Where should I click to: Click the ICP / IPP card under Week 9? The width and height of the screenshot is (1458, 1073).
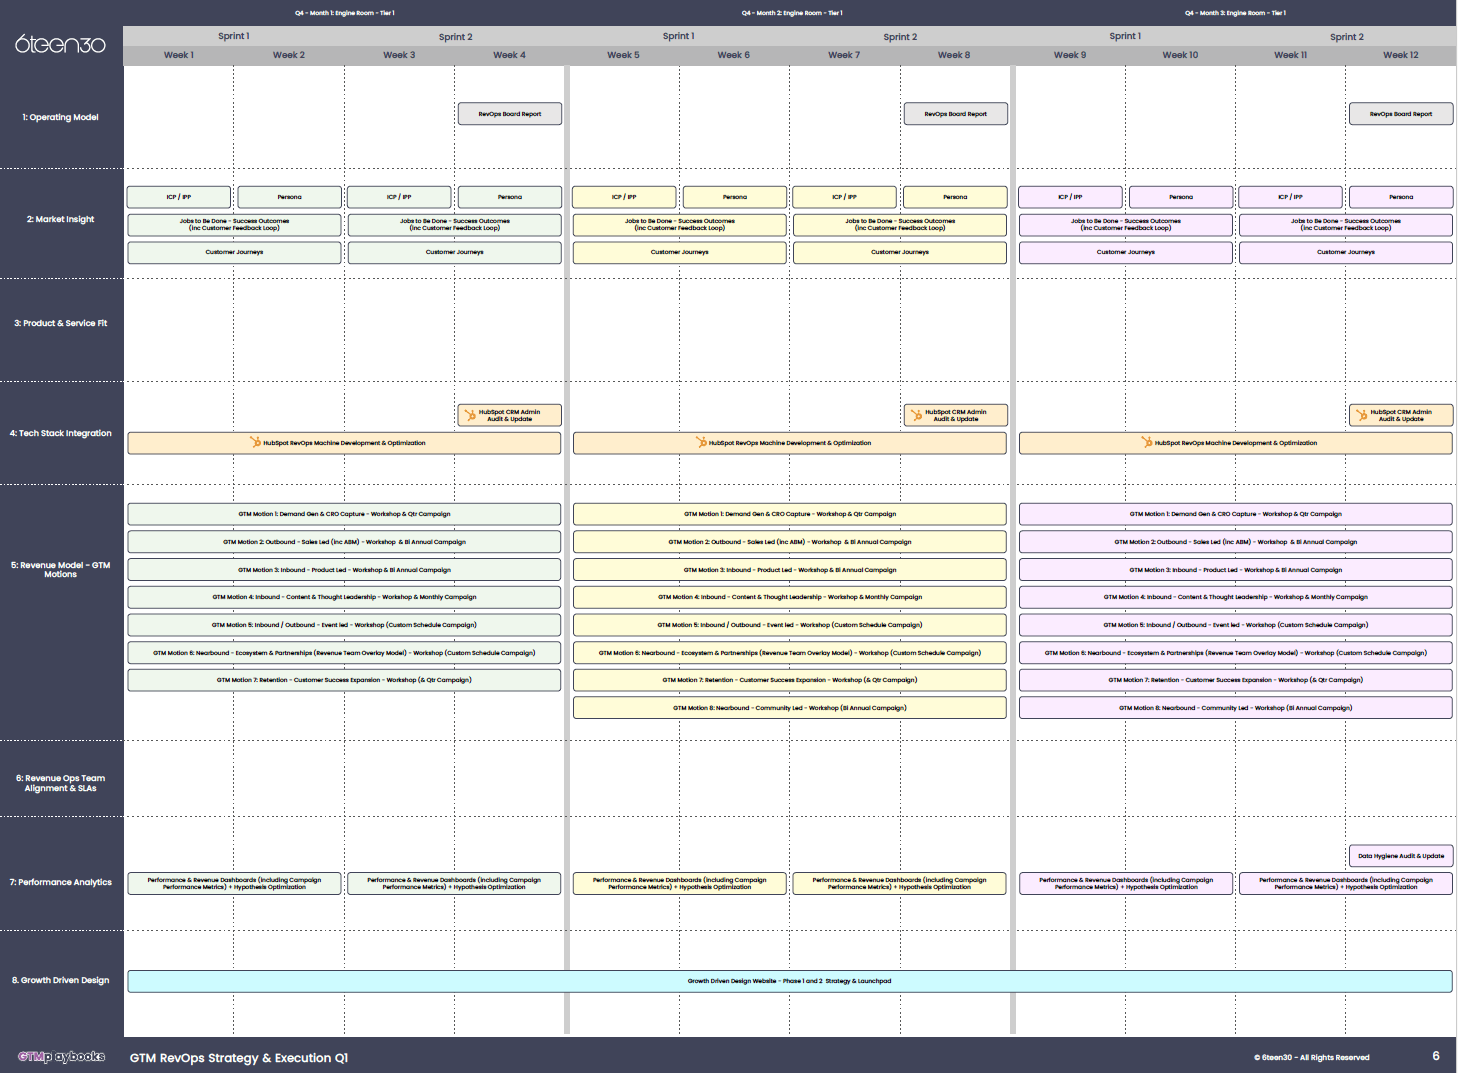1070,197
